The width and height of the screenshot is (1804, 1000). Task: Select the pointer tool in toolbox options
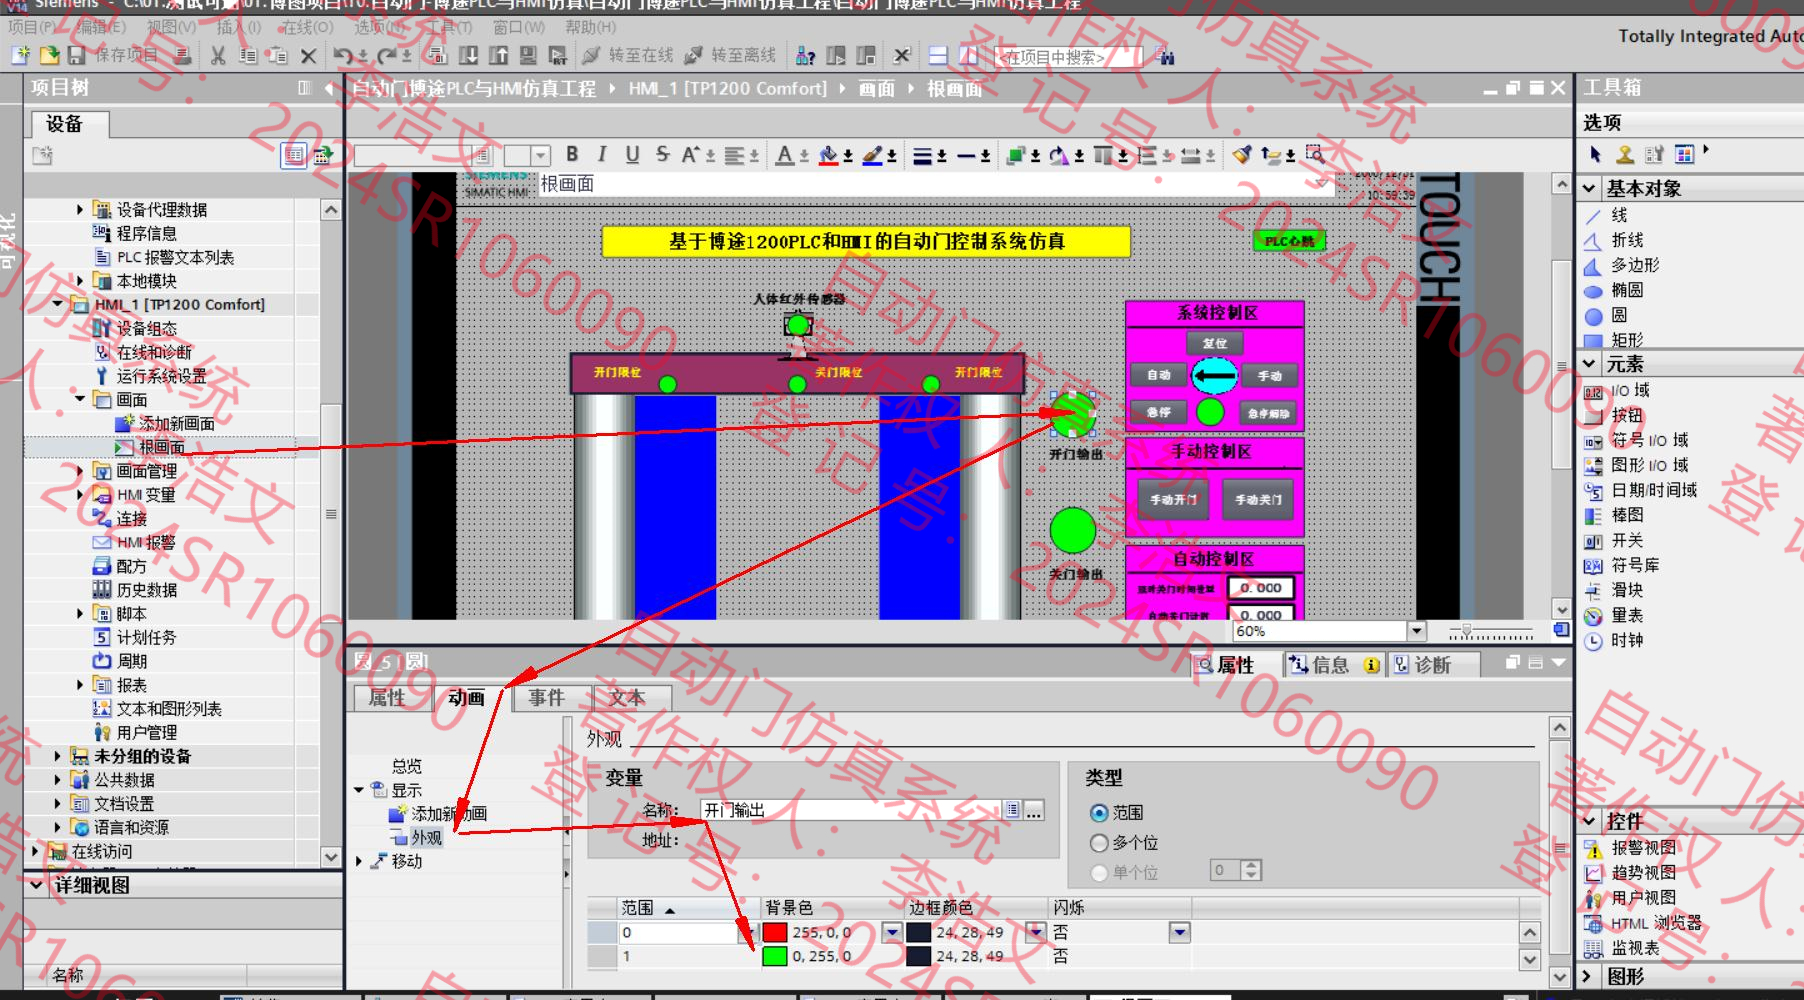(x=1596, y=154)
